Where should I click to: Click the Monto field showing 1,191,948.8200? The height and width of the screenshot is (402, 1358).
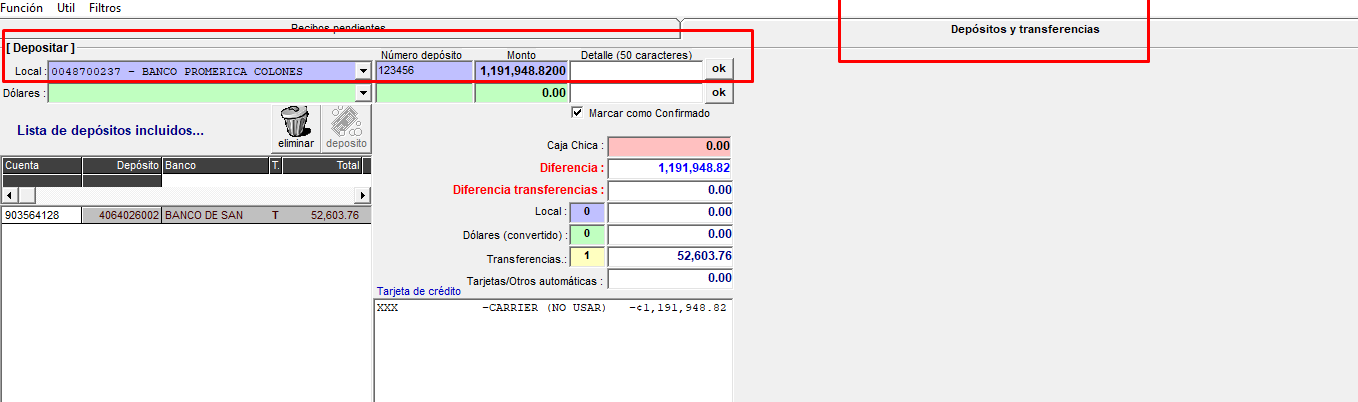click(x=522, y=71)
